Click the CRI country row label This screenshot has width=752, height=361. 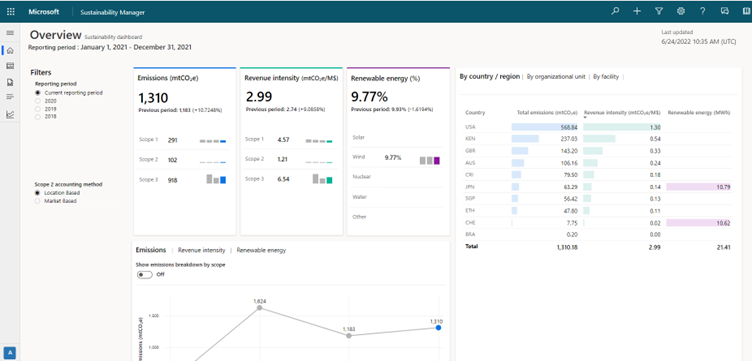point(469,175)
